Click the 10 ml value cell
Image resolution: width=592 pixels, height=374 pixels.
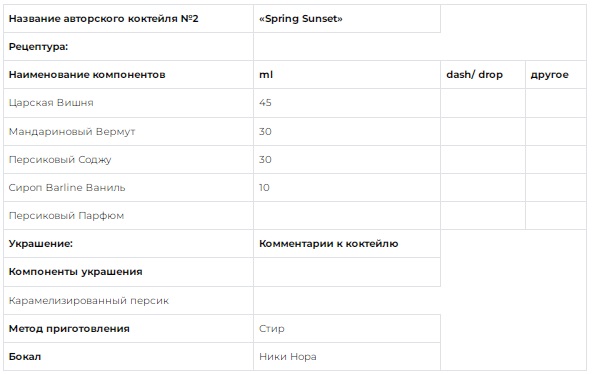347,188
